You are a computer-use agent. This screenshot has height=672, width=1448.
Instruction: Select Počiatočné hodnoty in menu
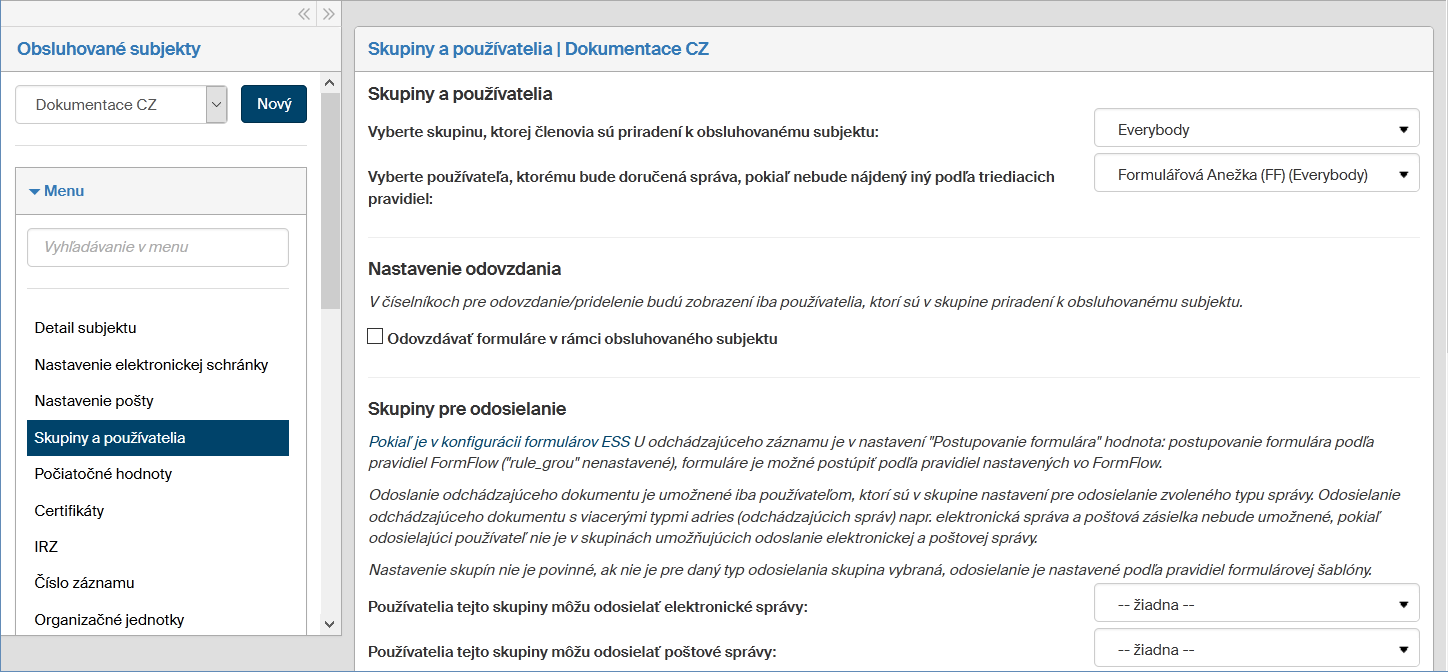tap(104, 474)
